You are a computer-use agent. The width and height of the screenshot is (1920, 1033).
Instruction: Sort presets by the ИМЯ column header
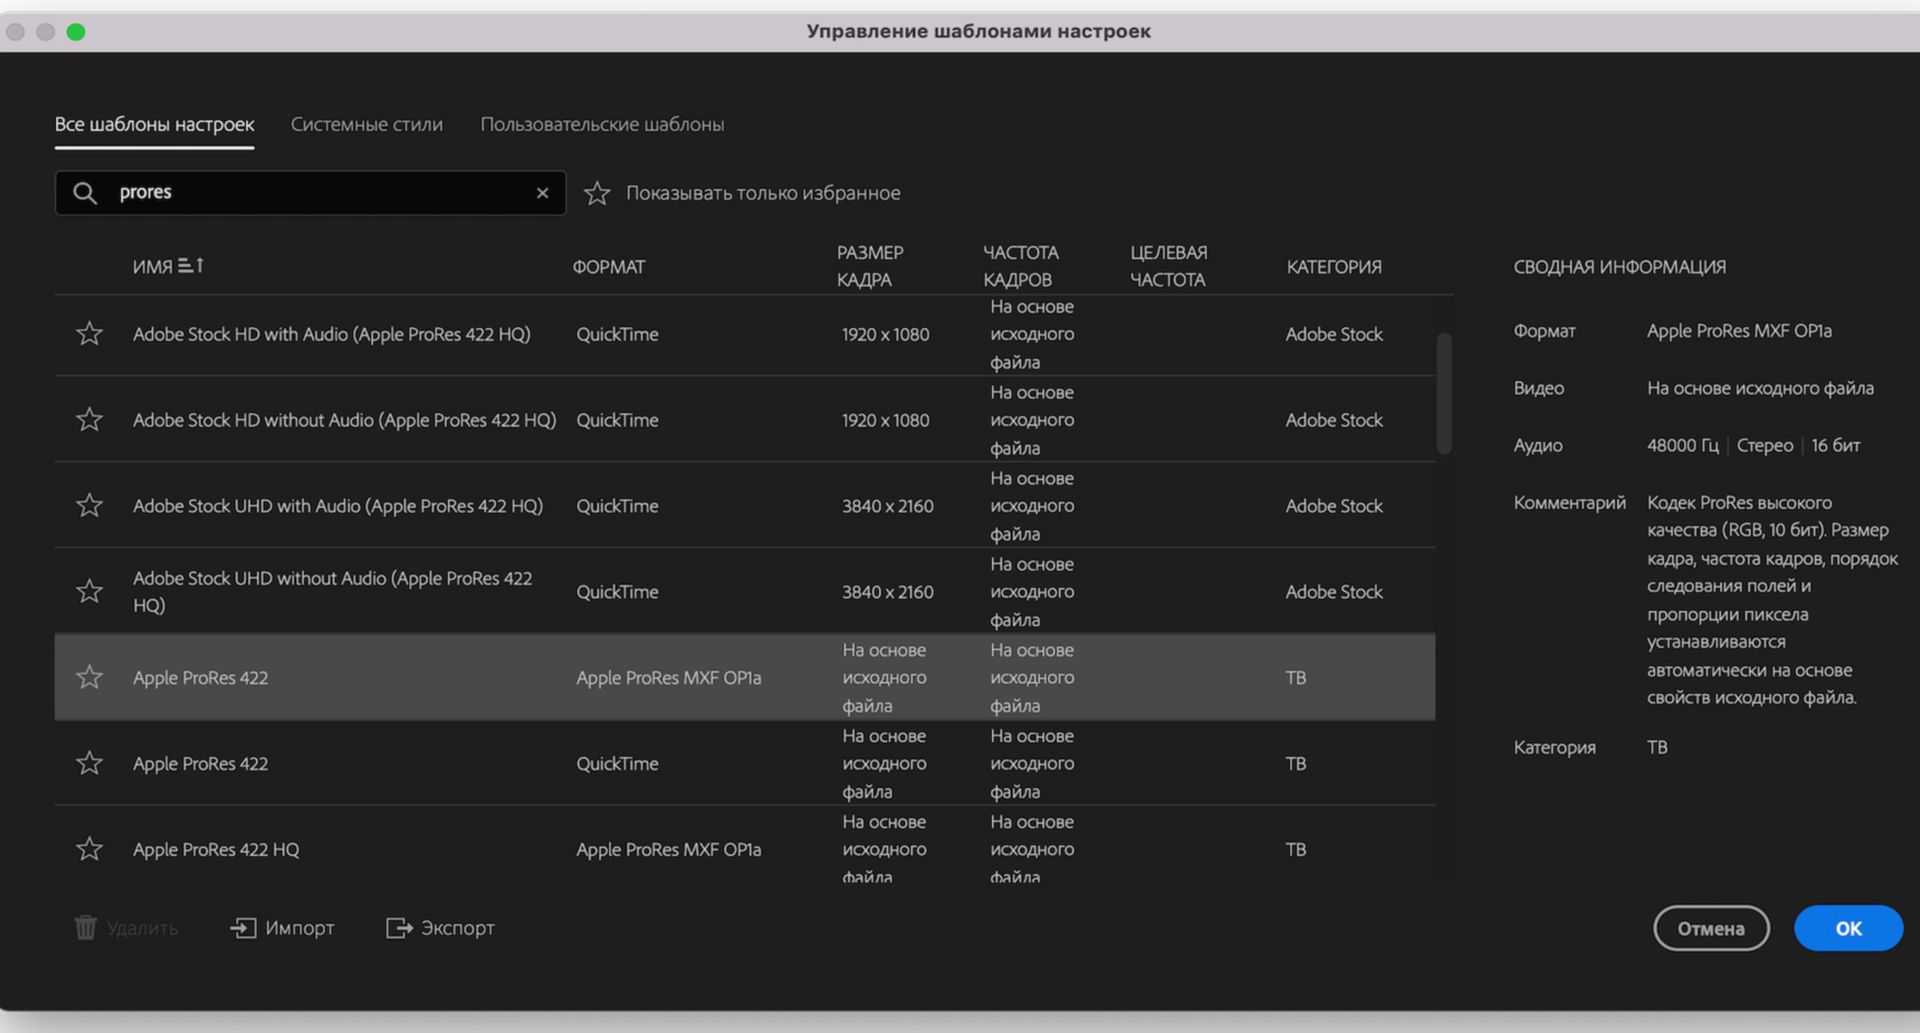tap(168, 266)
